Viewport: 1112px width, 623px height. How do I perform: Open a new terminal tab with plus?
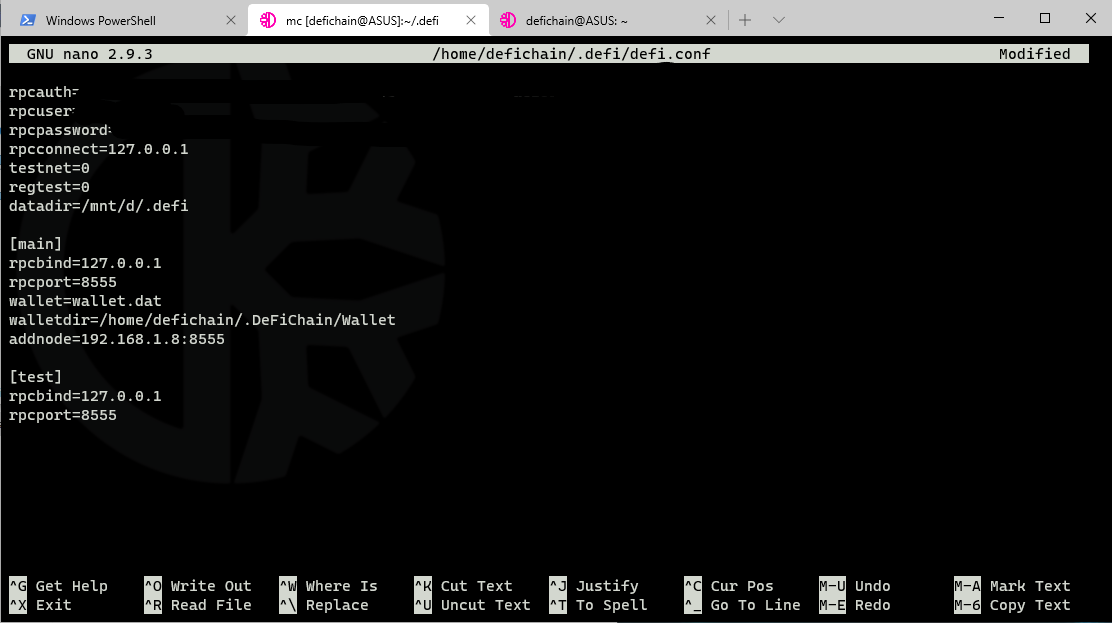pyautogui.click(x=745, y=20)
